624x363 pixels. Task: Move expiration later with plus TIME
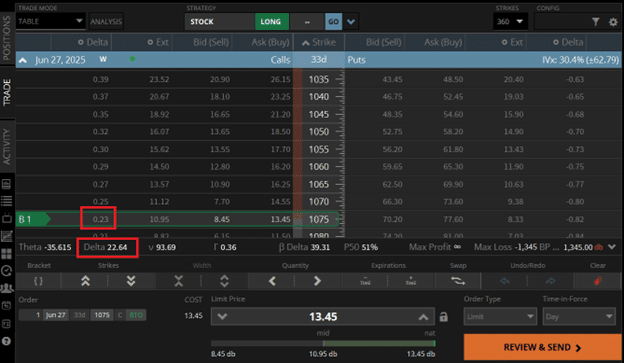point(411,281)
